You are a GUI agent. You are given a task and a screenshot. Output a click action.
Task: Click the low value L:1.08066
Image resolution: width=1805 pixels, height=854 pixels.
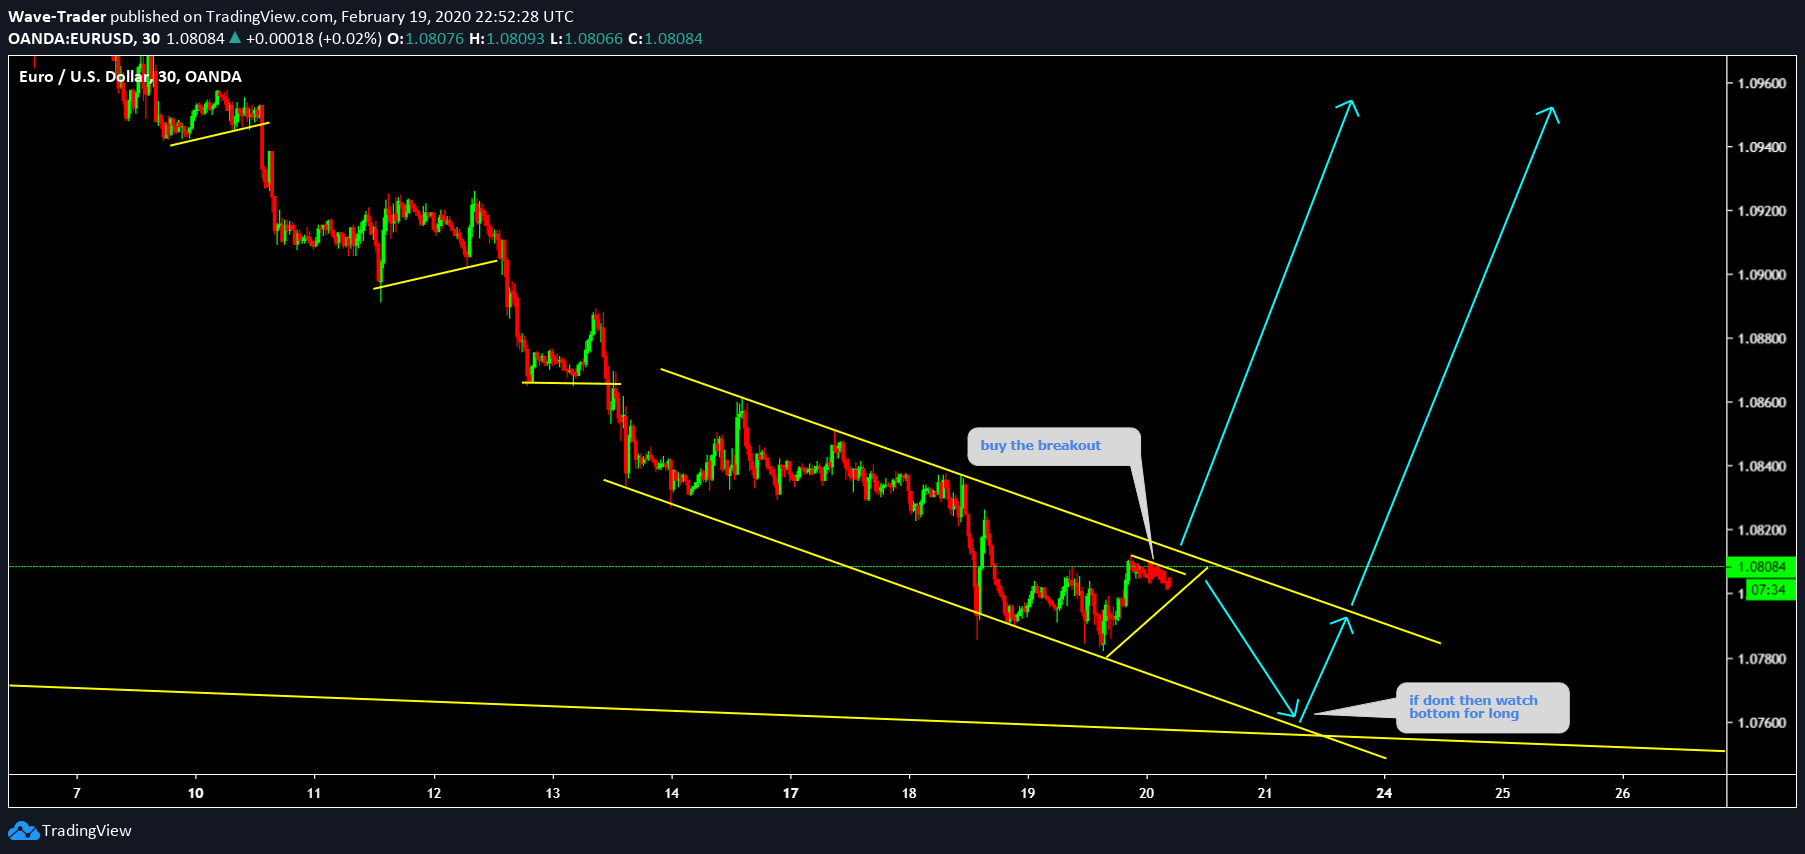[586, 39]
